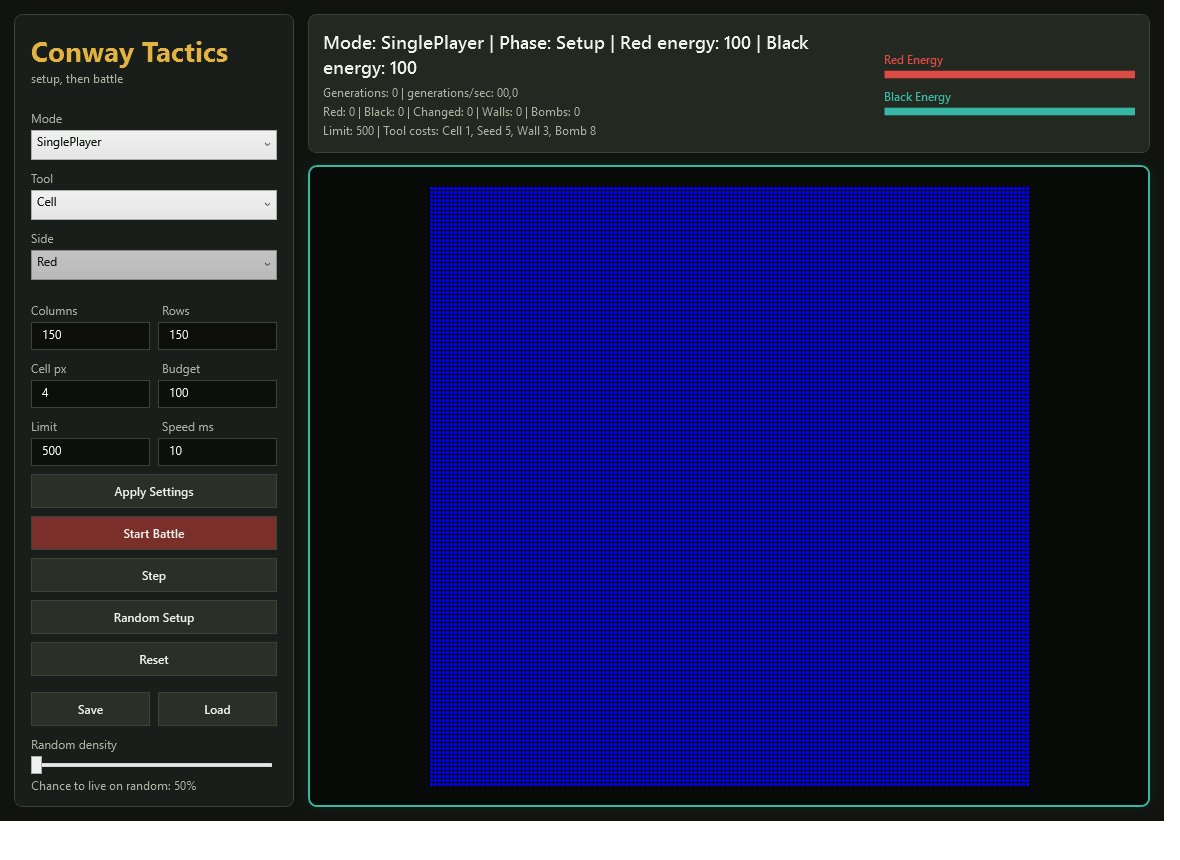Open the Mode dropdown showing SinglePlayer

154,144
